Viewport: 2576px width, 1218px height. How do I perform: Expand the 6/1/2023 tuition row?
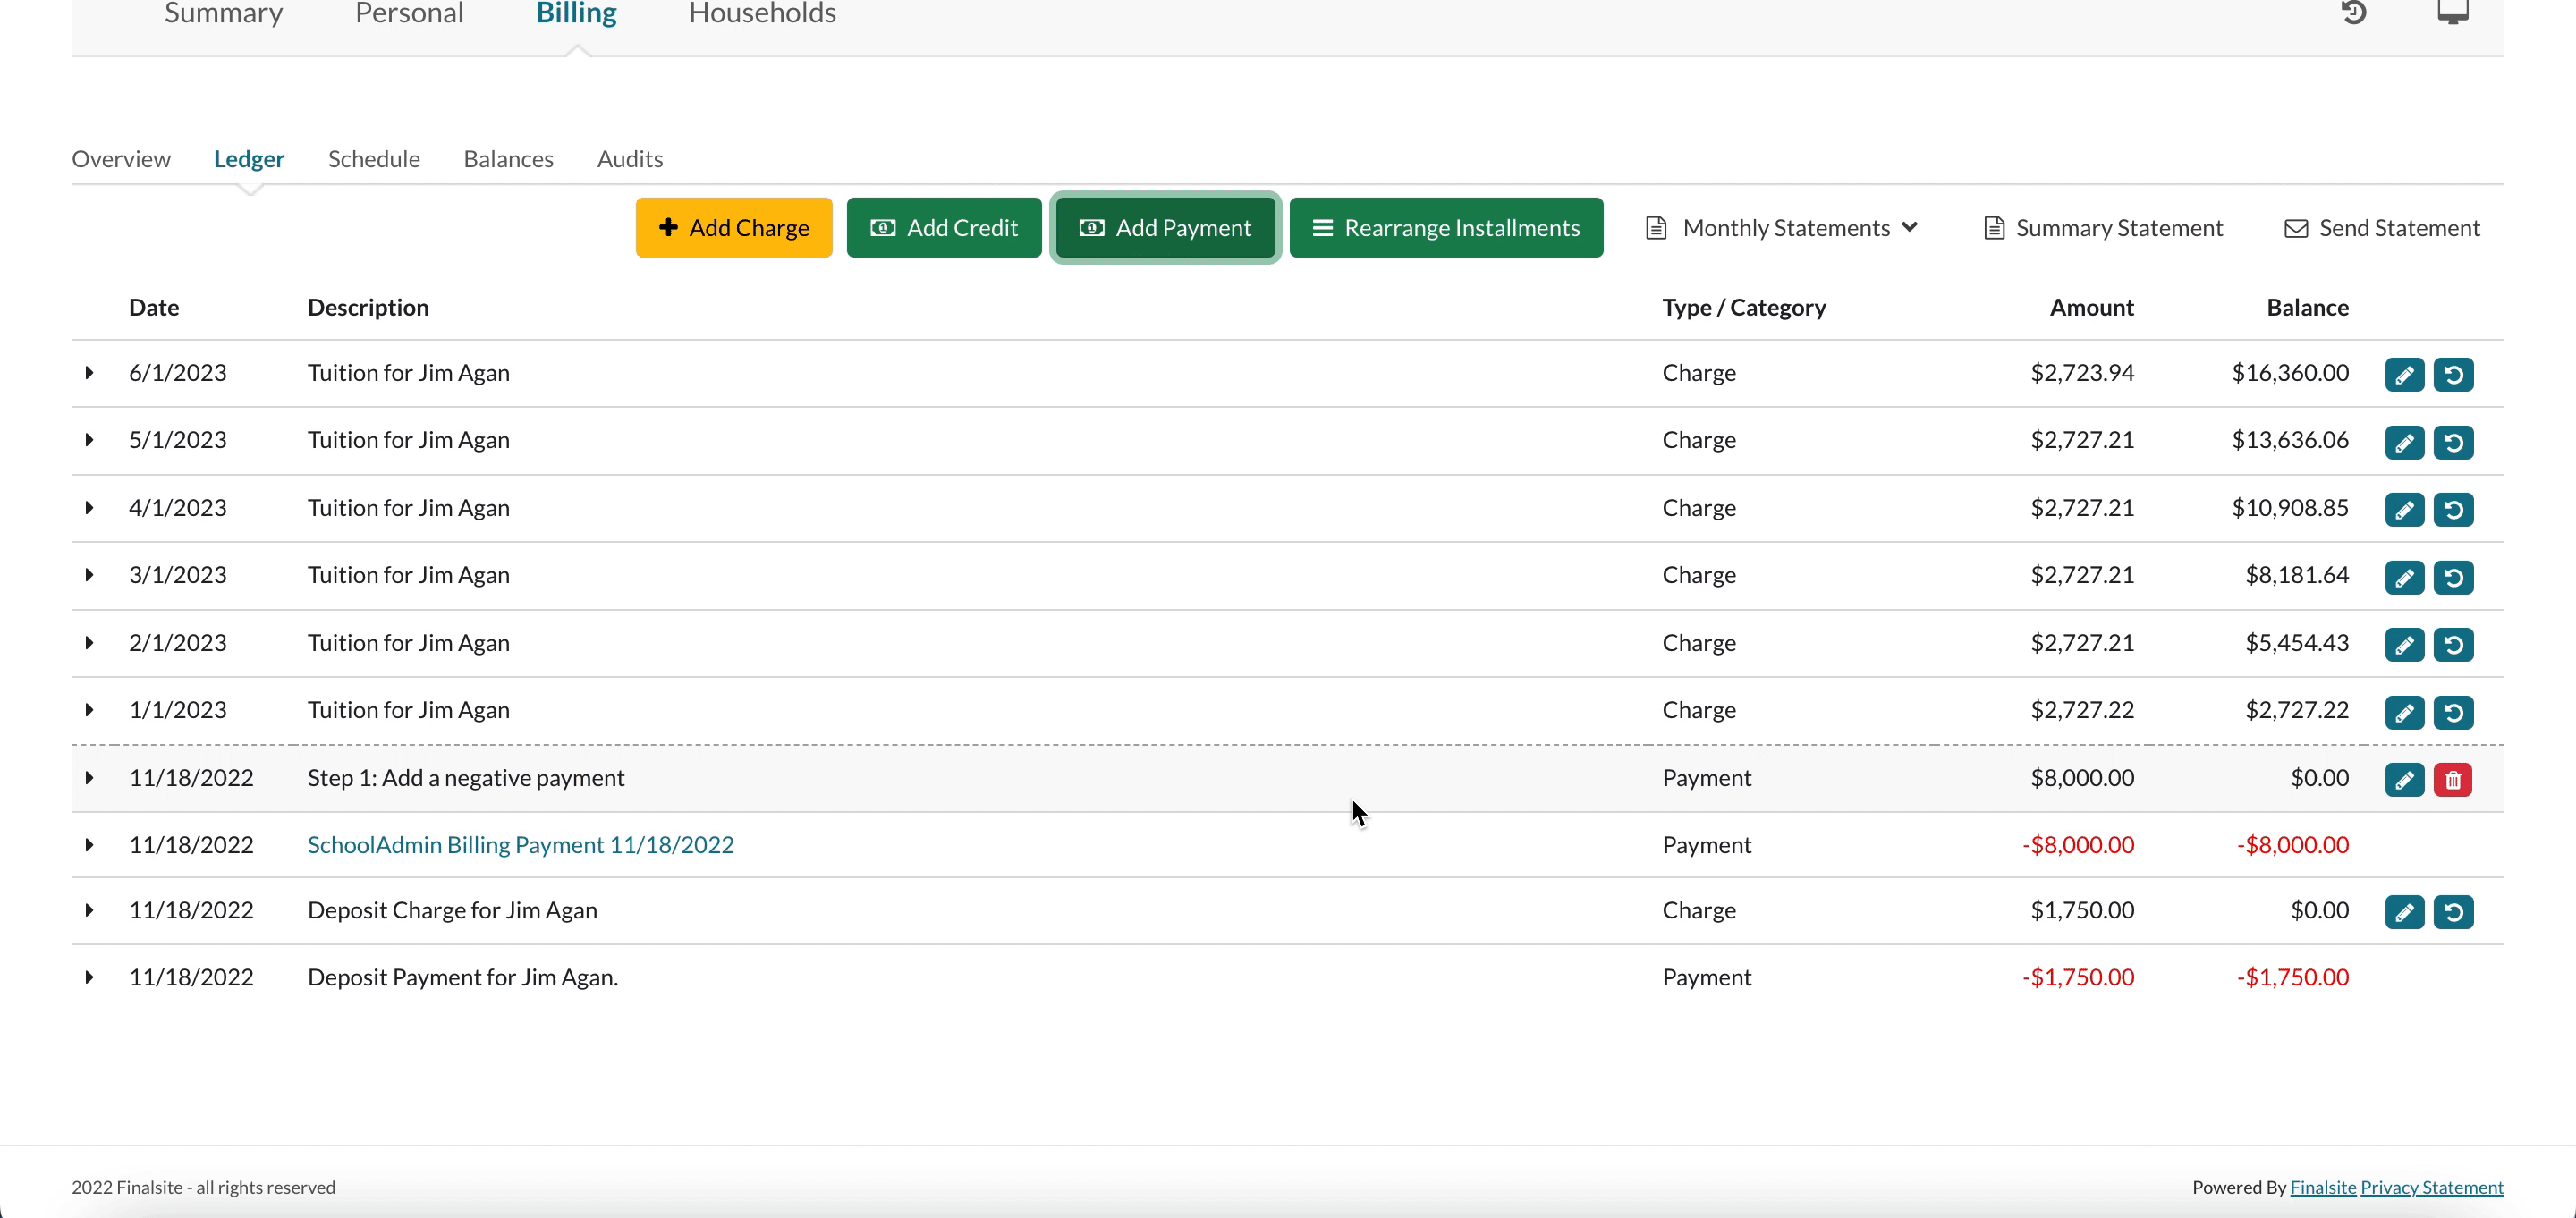tap(89, 373)
